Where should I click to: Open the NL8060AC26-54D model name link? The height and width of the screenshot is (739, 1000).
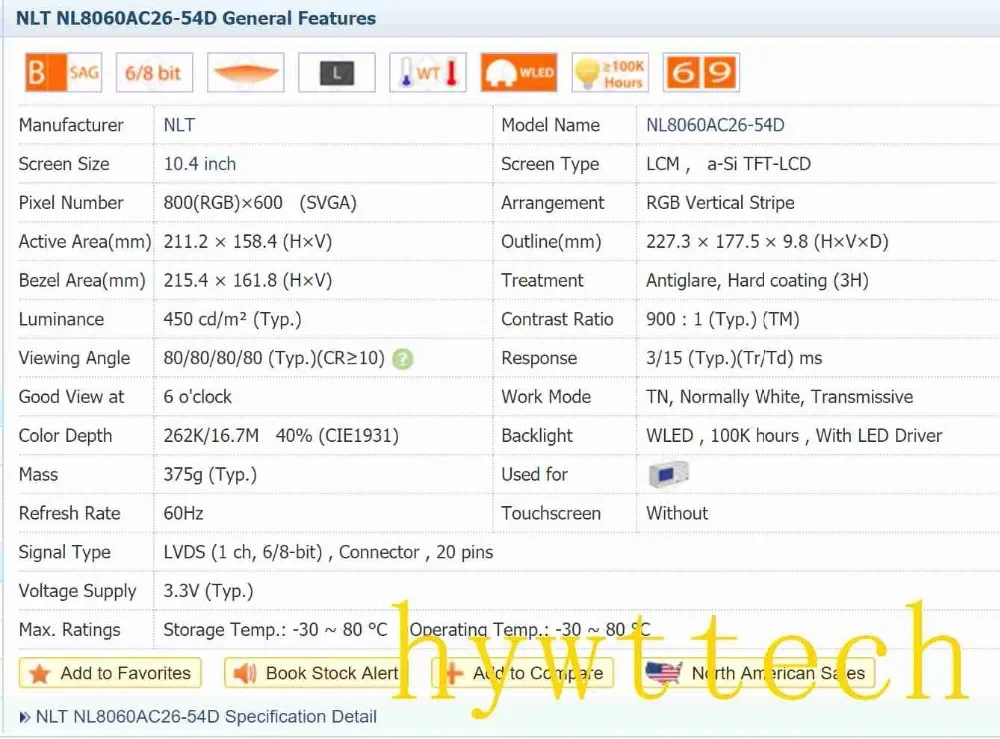[x=715, y=125]
